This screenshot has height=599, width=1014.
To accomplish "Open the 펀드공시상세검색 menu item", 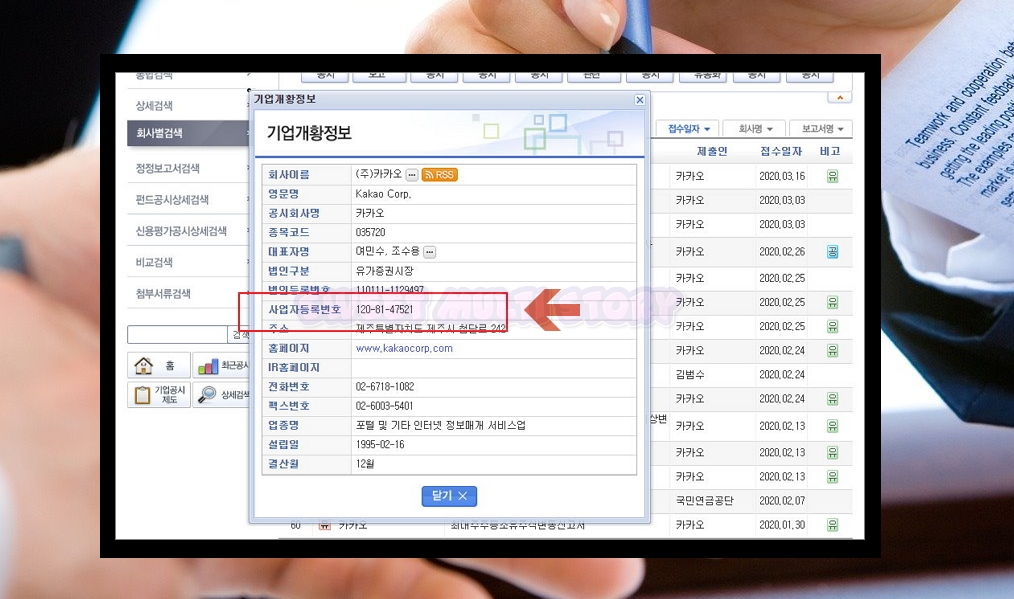I will [x=172, y=199].
